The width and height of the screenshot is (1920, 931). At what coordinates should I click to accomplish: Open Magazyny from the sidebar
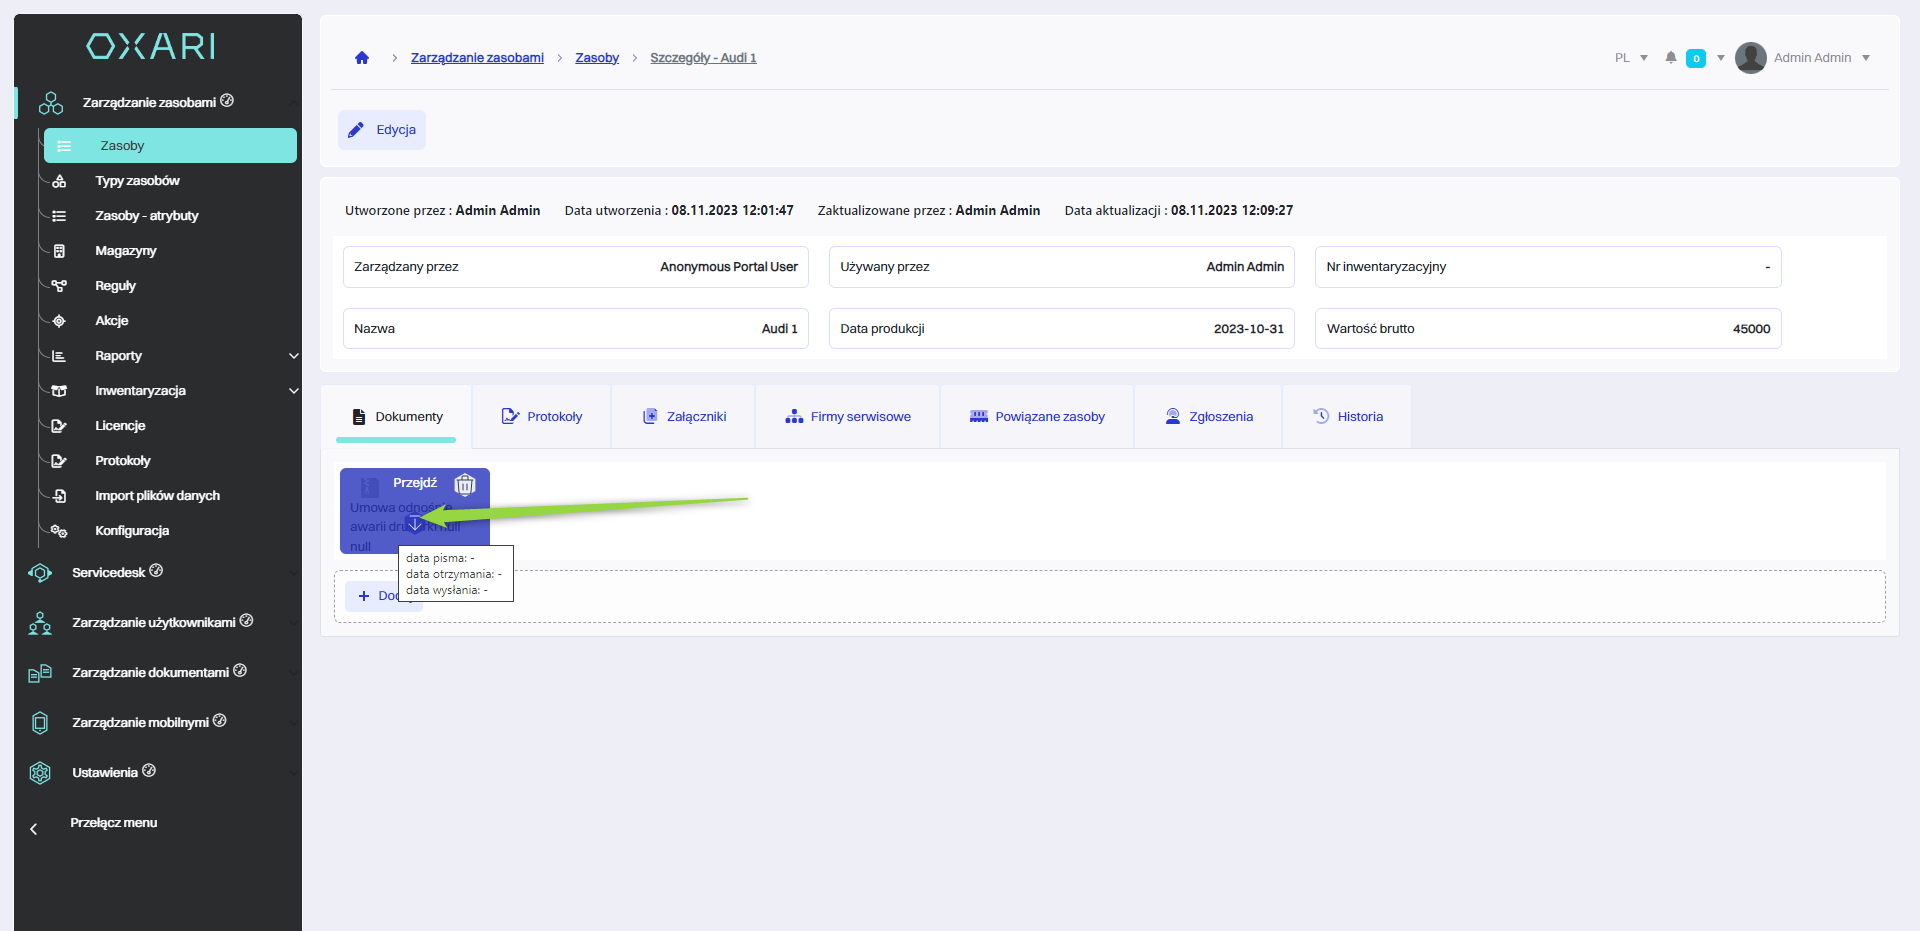click(x=125, y=251)
